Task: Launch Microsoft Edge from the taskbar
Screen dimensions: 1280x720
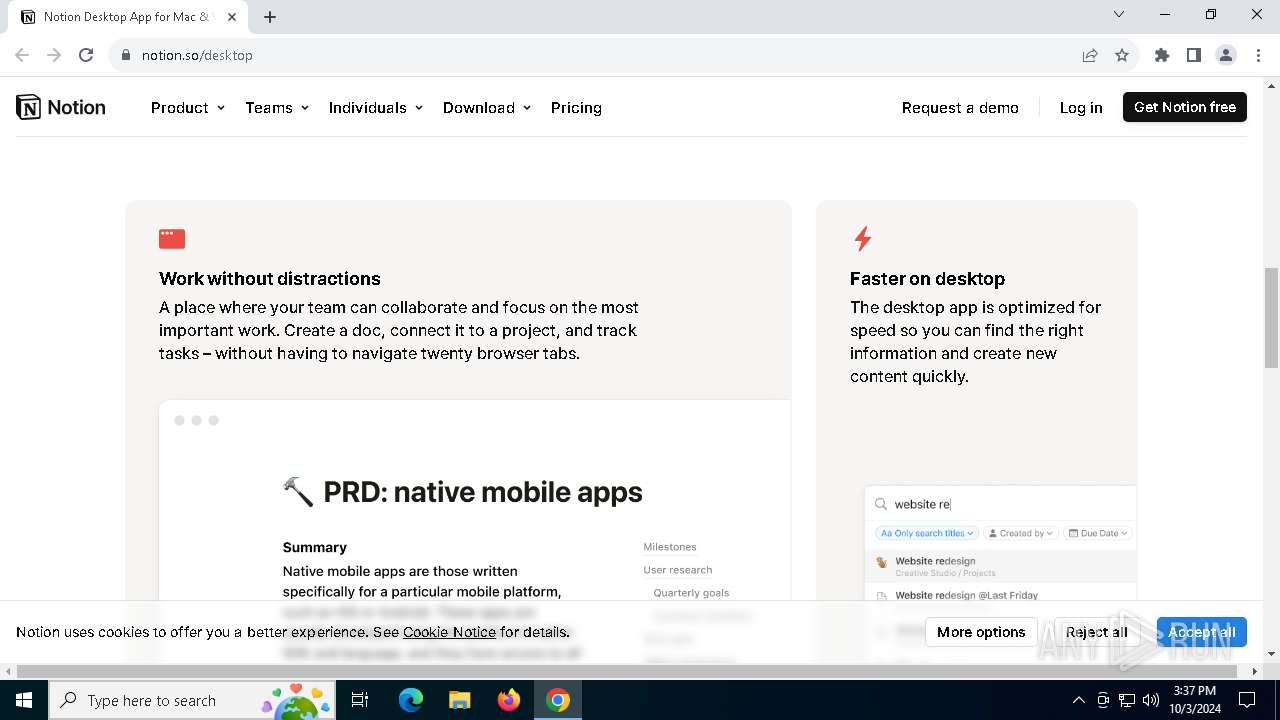Action: (x=411, y=700)
